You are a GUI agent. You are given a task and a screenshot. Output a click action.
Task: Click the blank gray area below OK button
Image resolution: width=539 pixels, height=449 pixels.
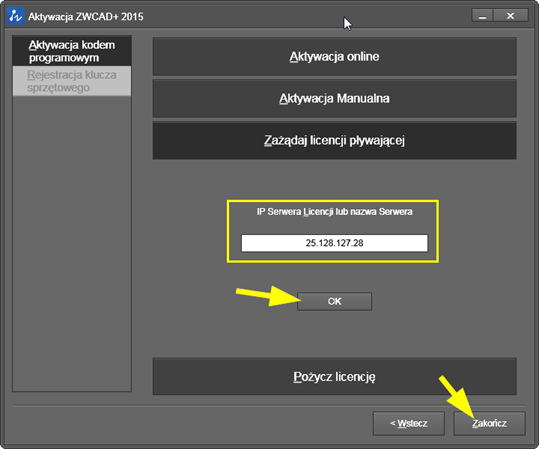click(334, 333)
